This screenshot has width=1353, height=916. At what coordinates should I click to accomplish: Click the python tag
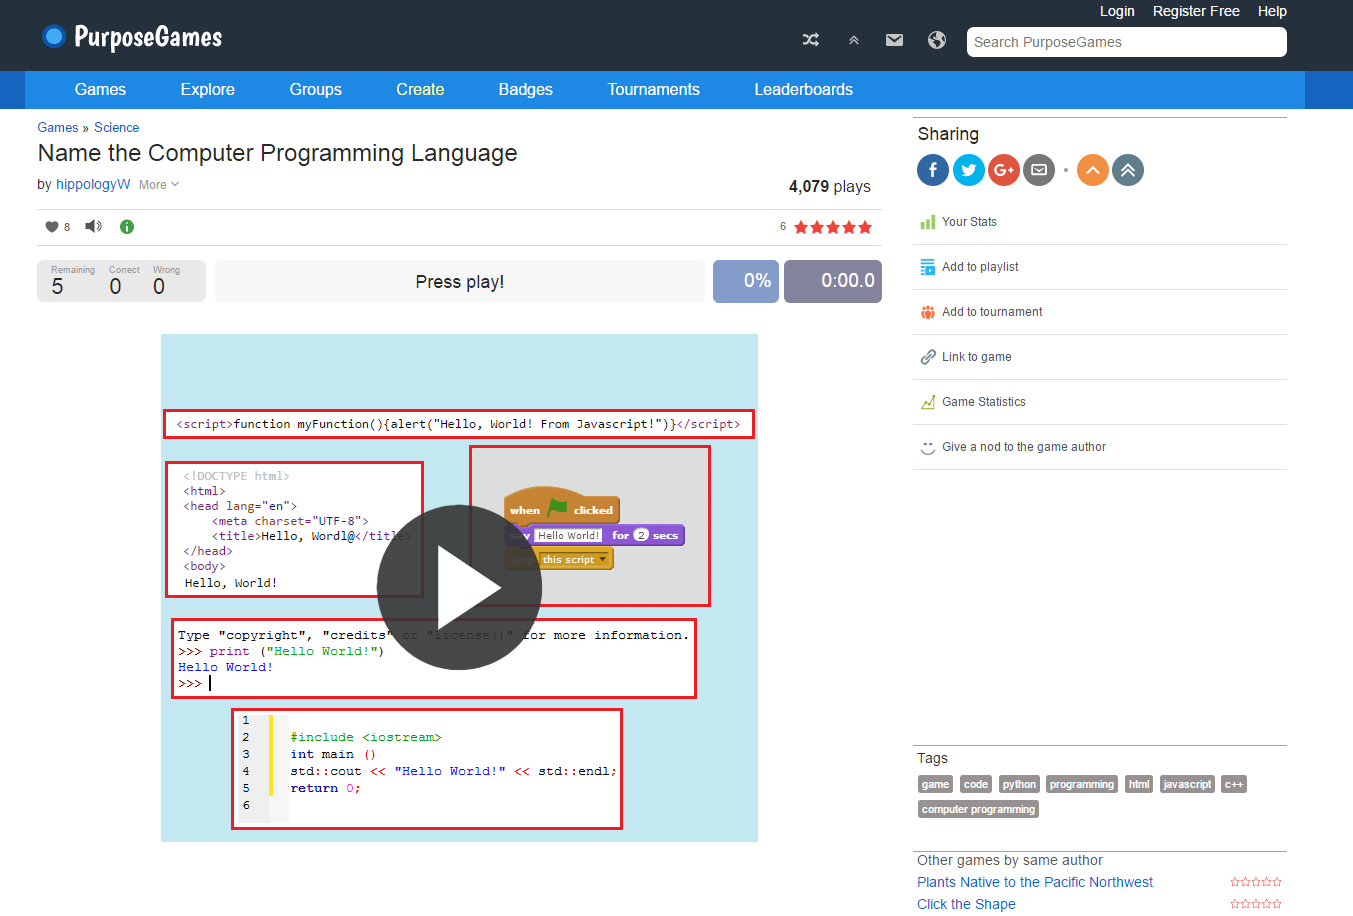tap(1019, 784)
